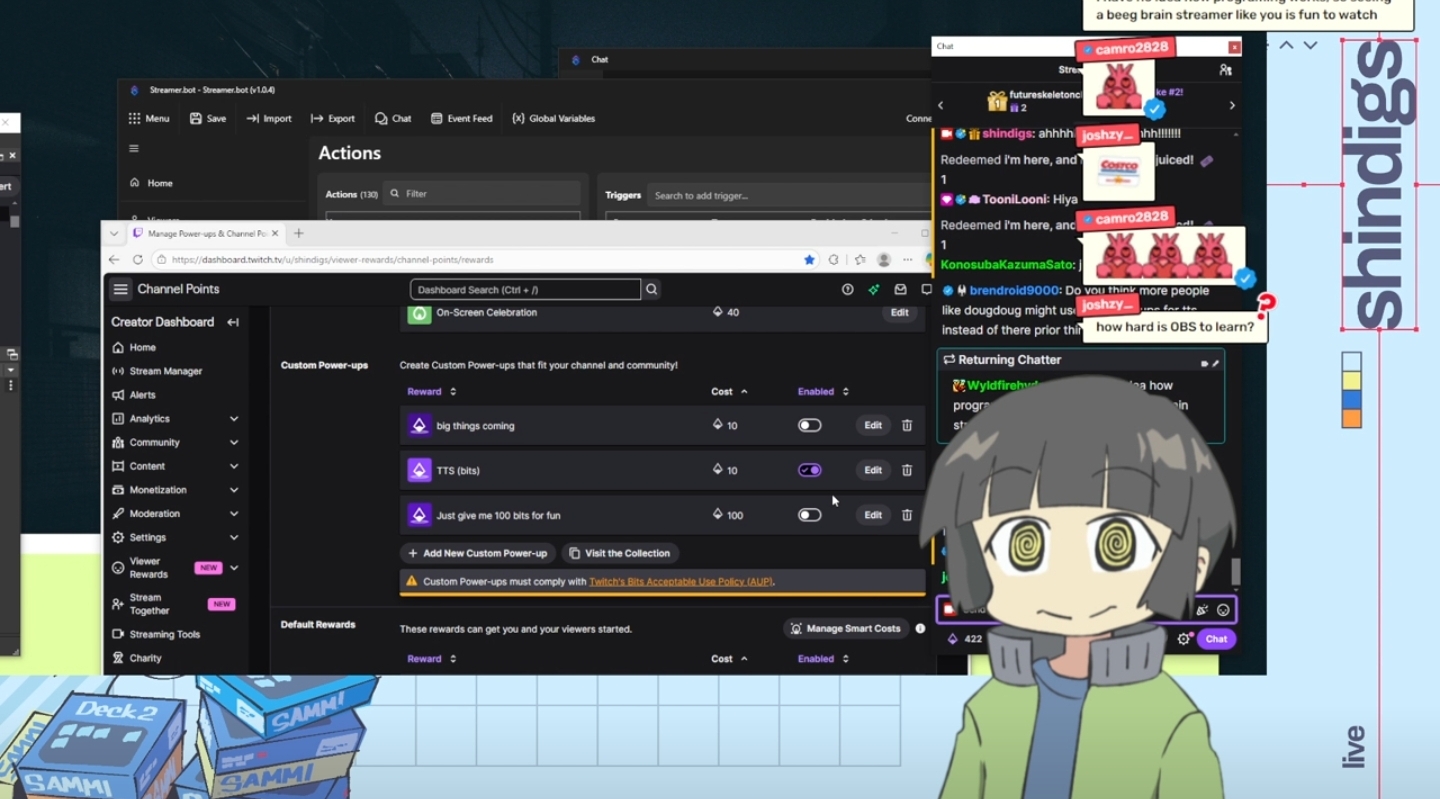Click the power-up icon in chat input
Viewport: 1440px width, 799px height.
(x=1202, y=610)
